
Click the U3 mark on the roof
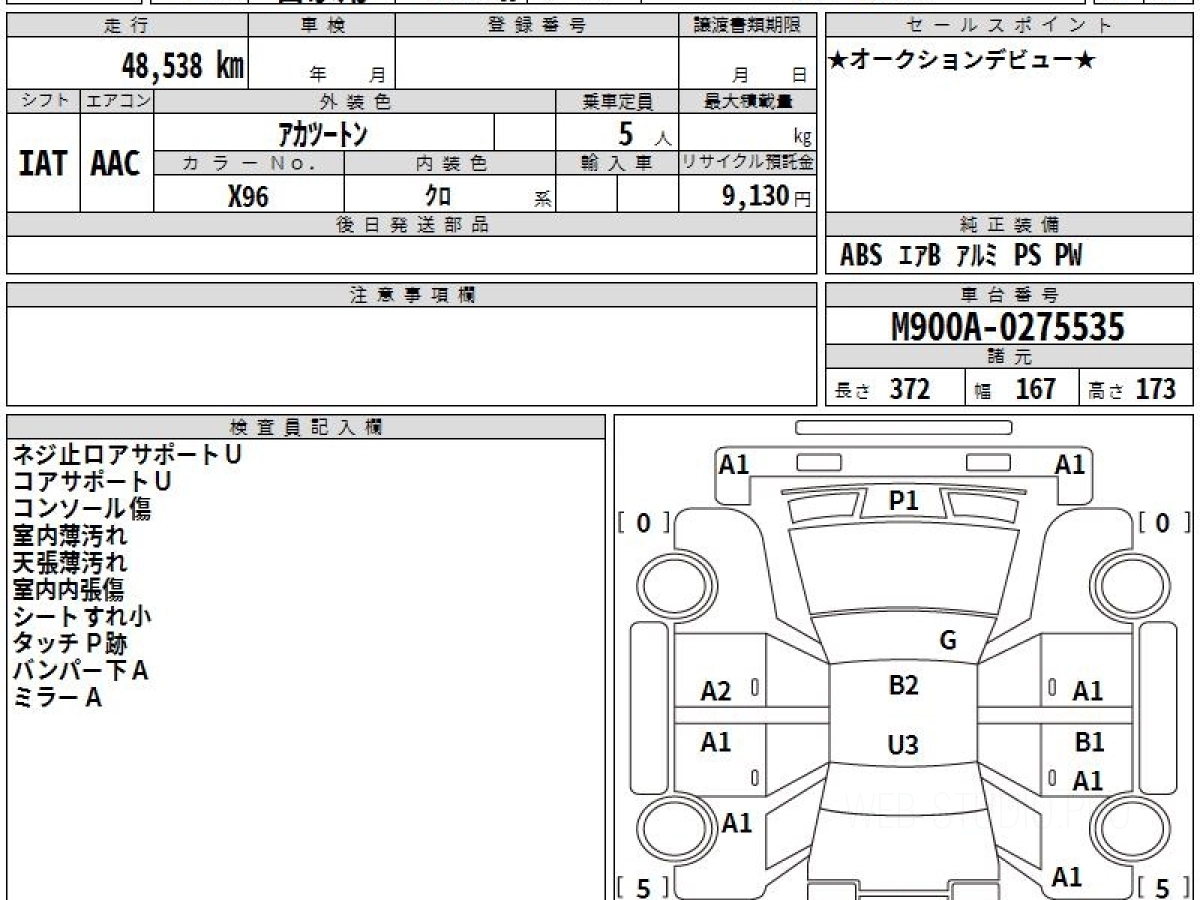coord(903,745)
